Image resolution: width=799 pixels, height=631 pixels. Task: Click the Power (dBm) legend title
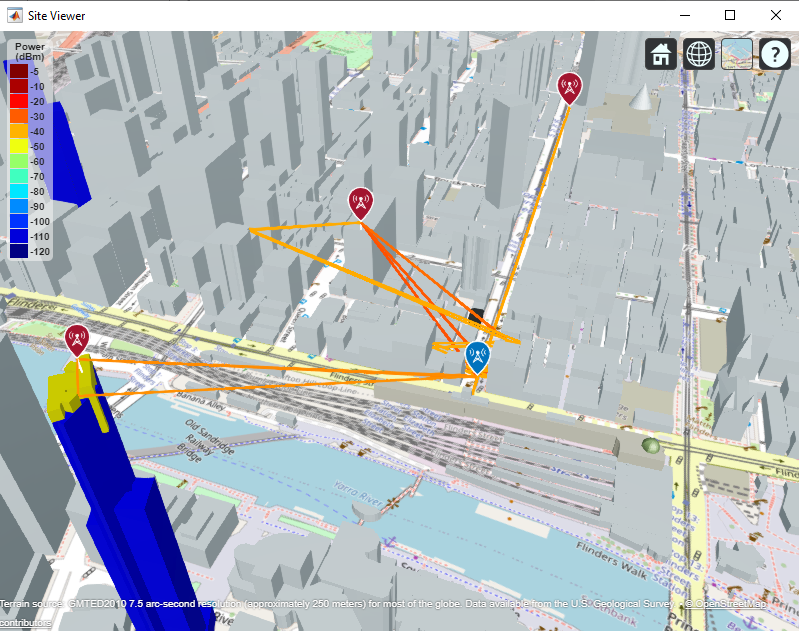click(x=30, y=51)
